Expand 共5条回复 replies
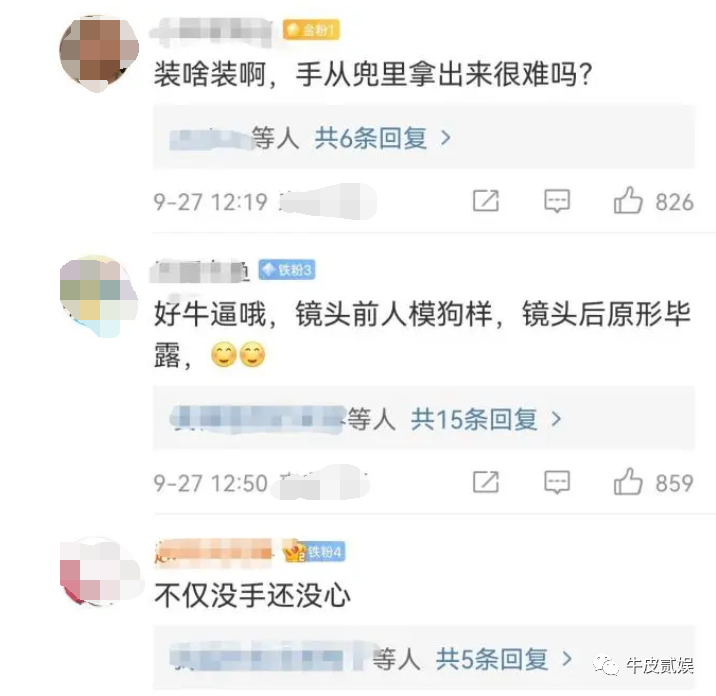The width and height of the screenshot is (716, 696). click(x=504, y=659)
